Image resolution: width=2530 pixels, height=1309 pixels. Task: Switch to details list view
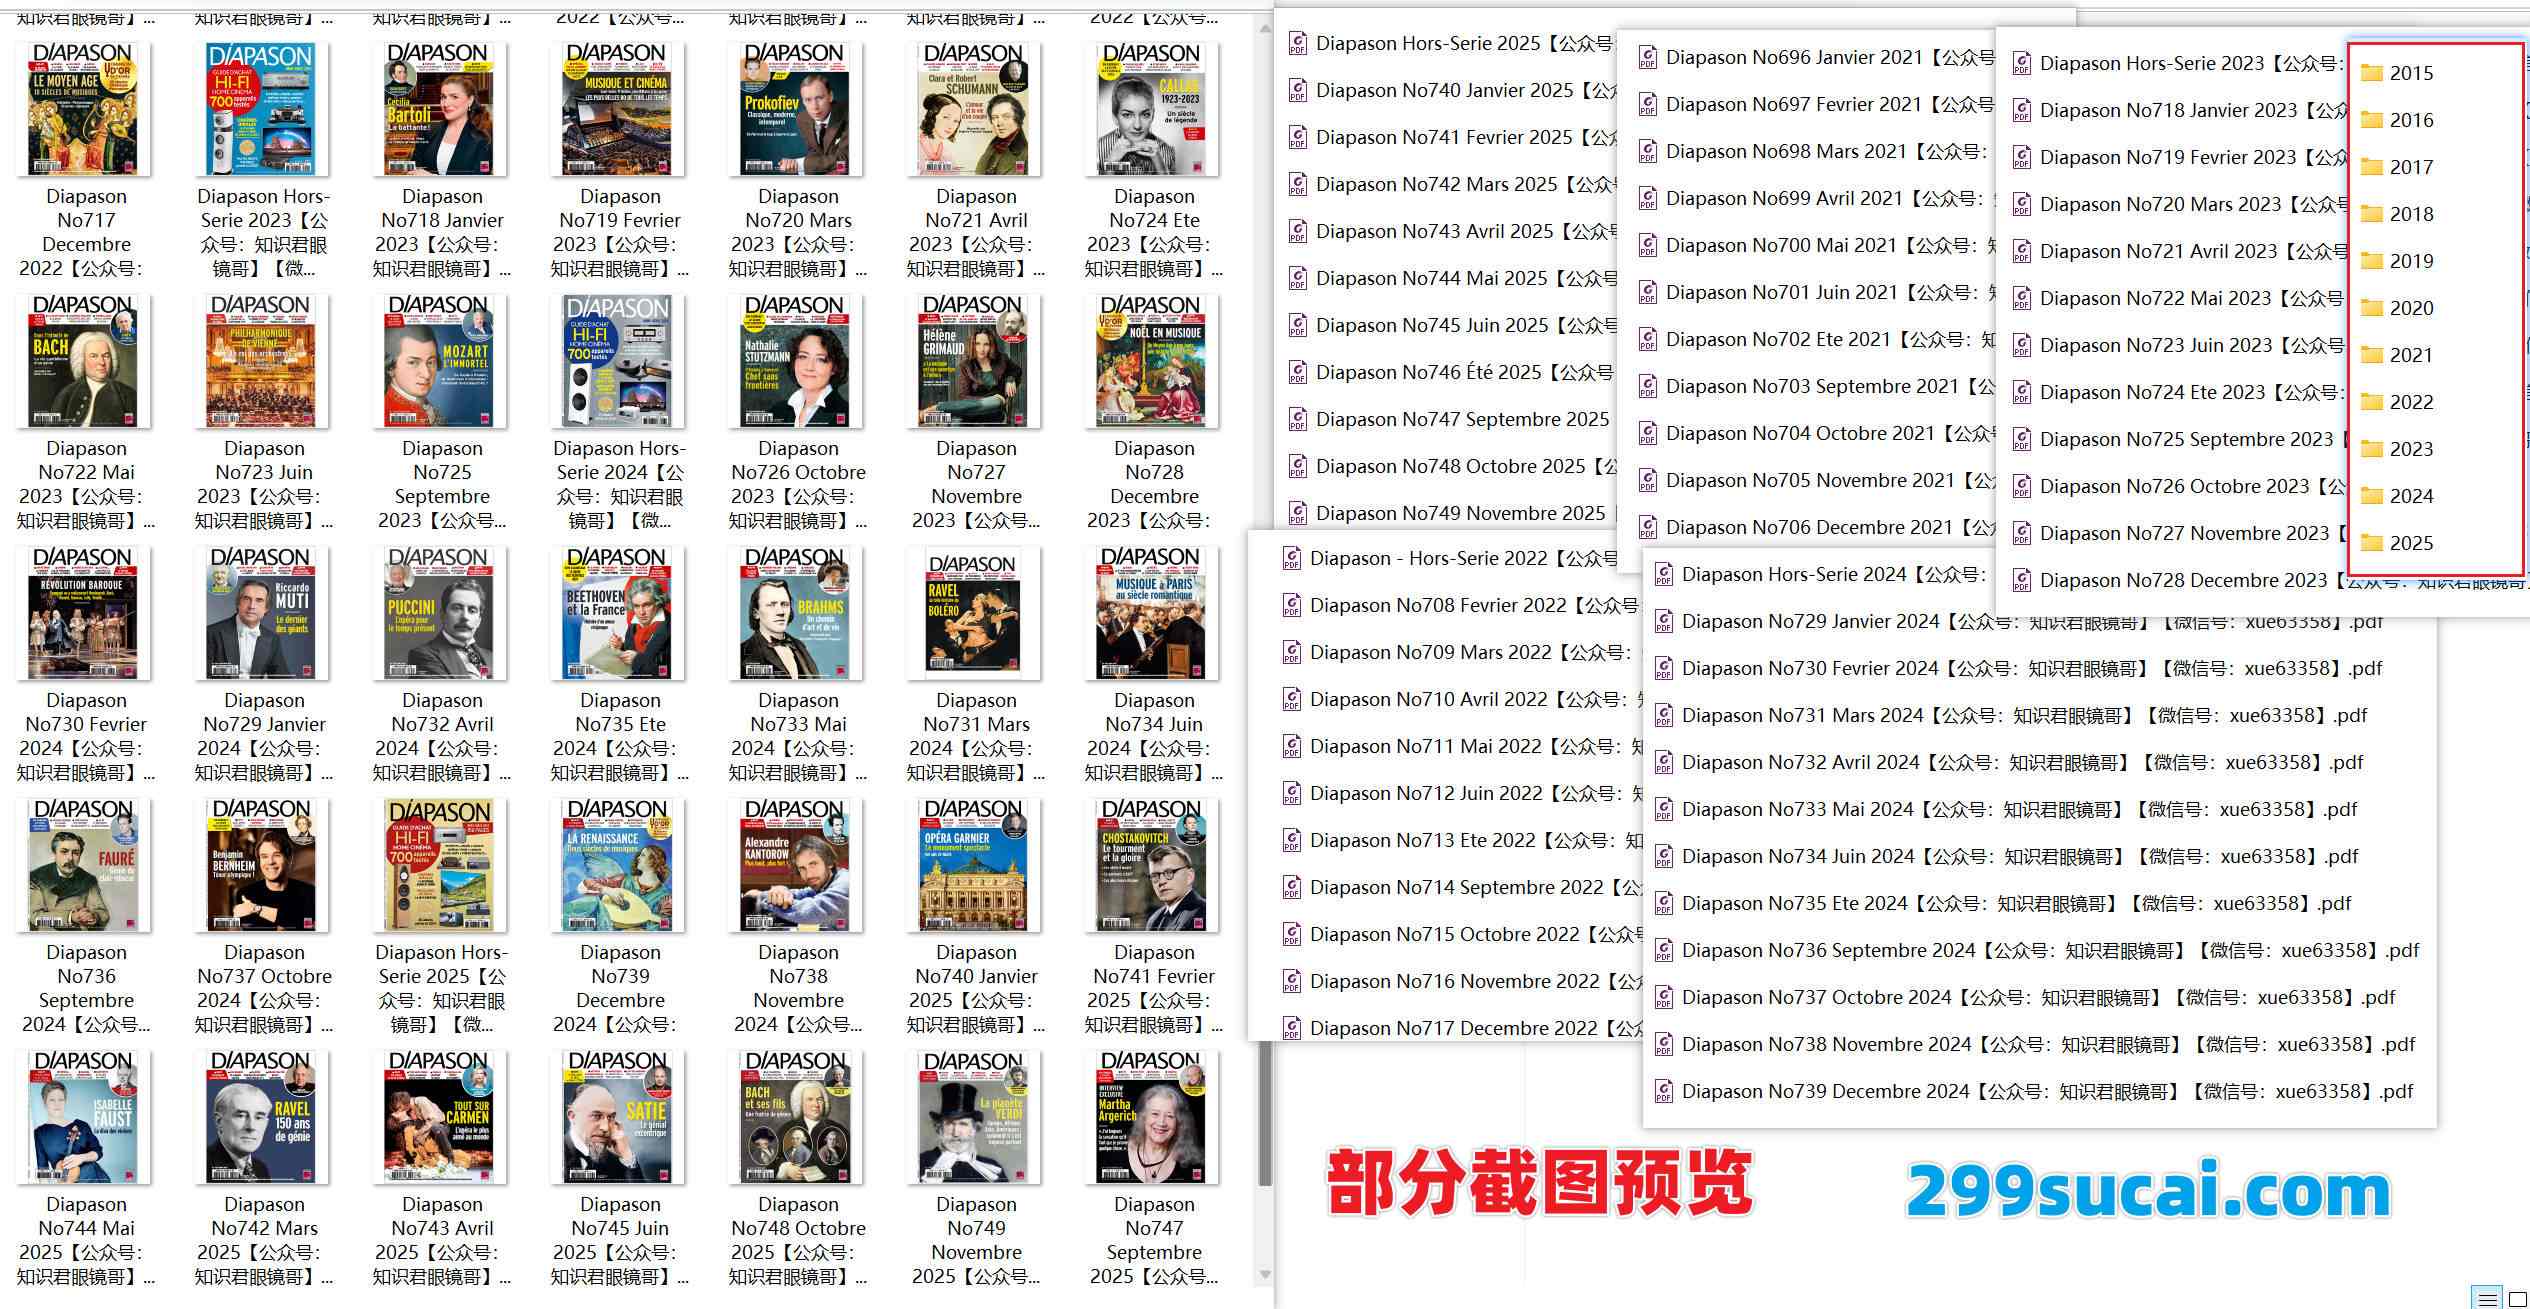point(2487,1298)
